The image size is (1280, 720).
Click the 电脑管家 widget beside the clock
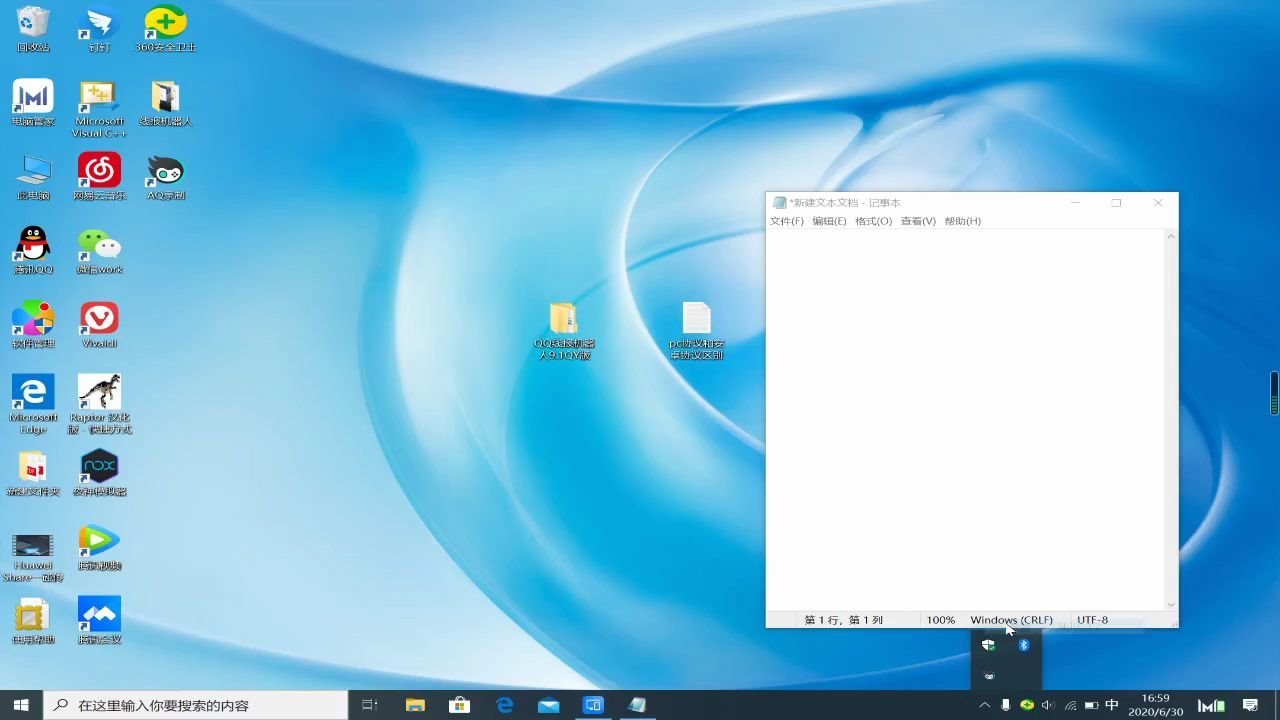pyautogui.click(x=1211, y=705)
